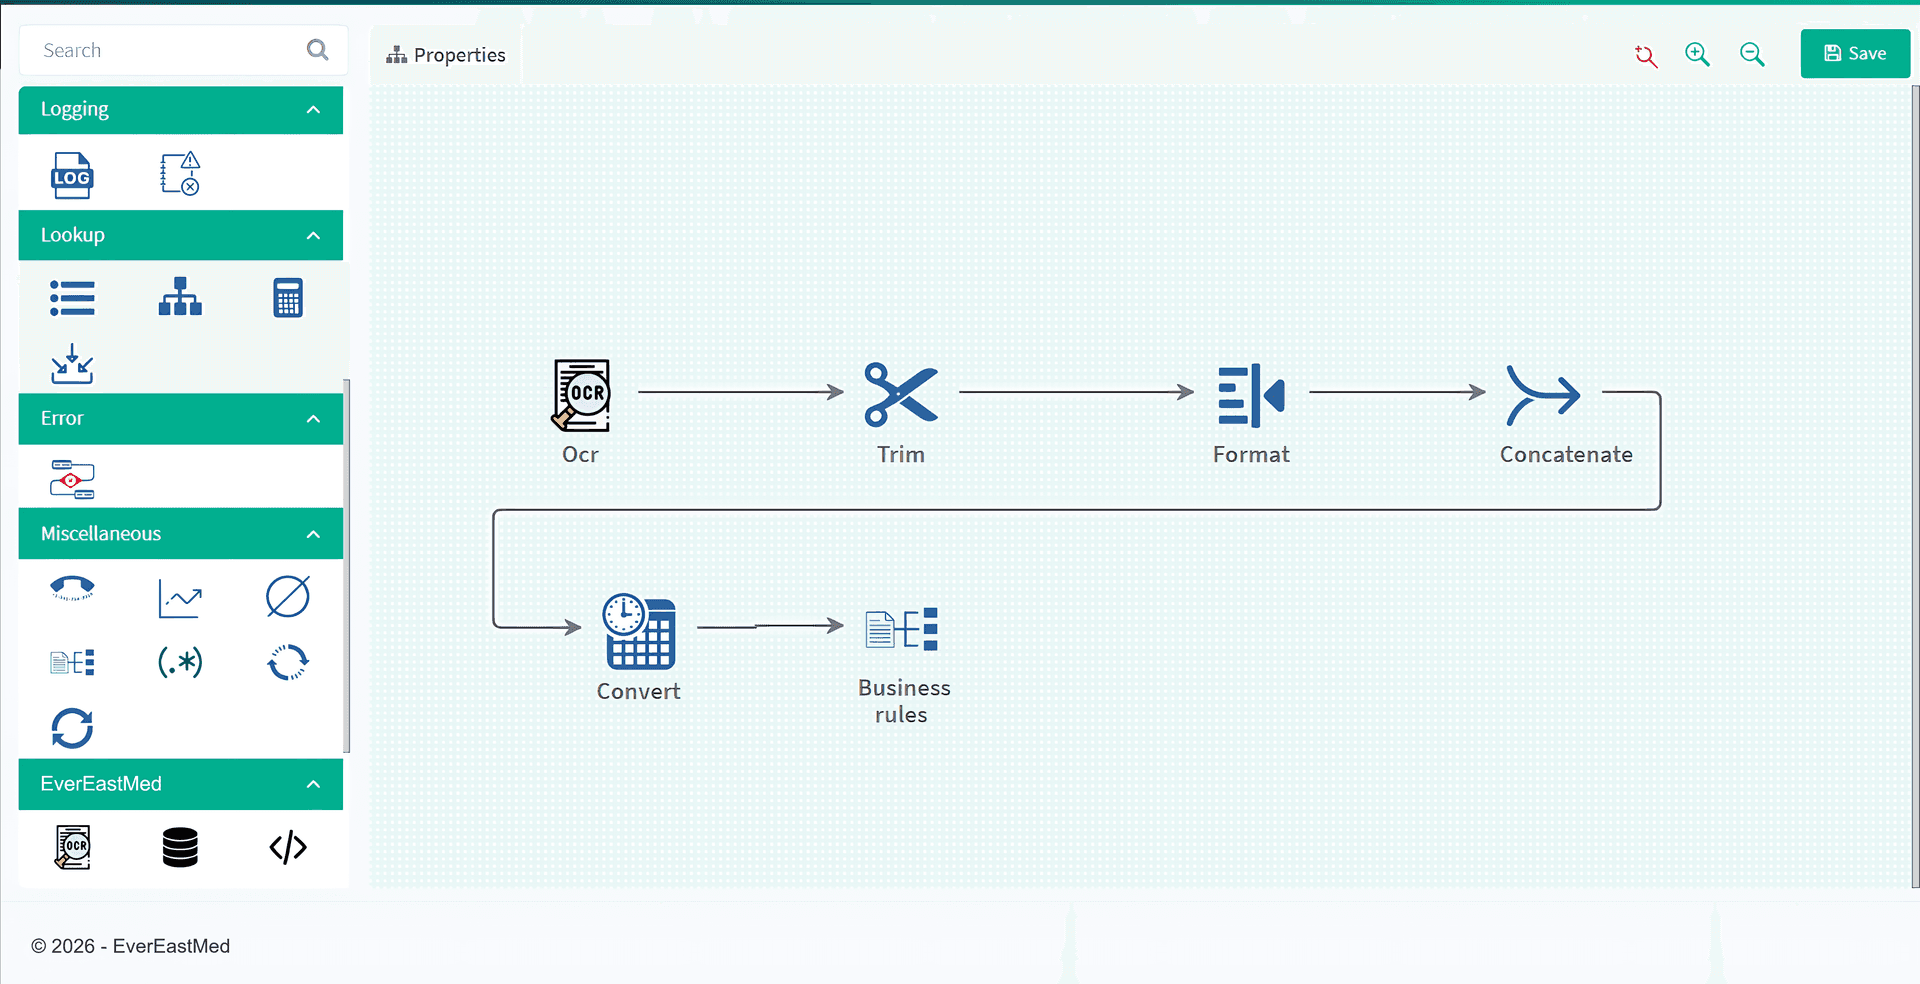
Task: Pick the line chart icon in Miscellaneous
Action: 180,598
